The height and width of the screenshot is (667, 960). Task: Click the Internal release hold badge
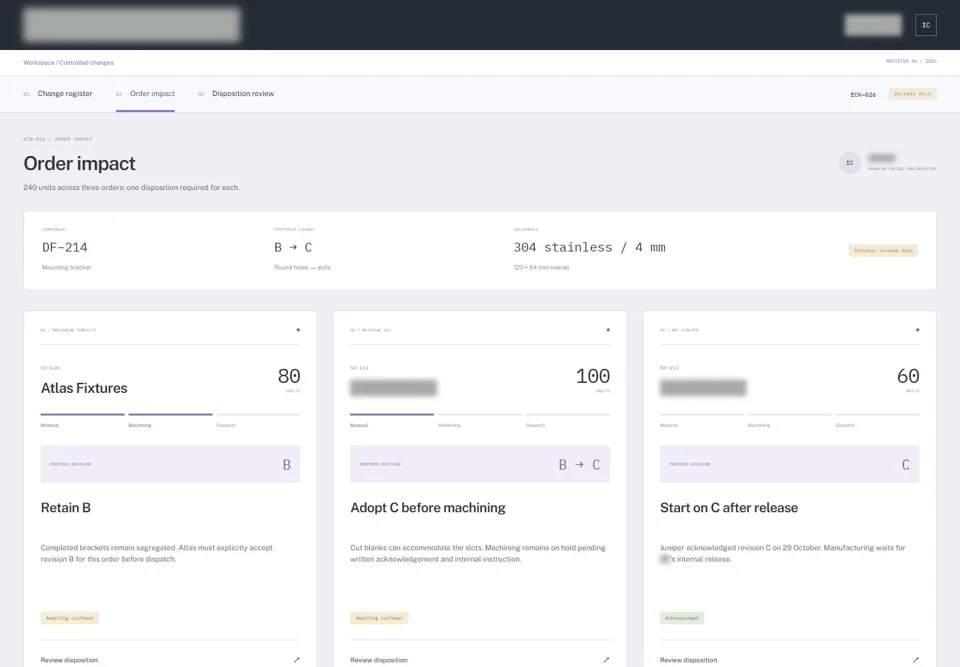point(883,251)
